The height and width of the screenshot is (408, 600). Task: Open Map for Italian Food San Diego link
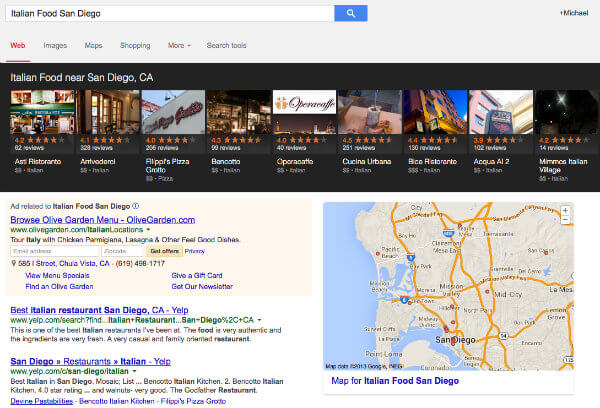click(x=395, y=381)
